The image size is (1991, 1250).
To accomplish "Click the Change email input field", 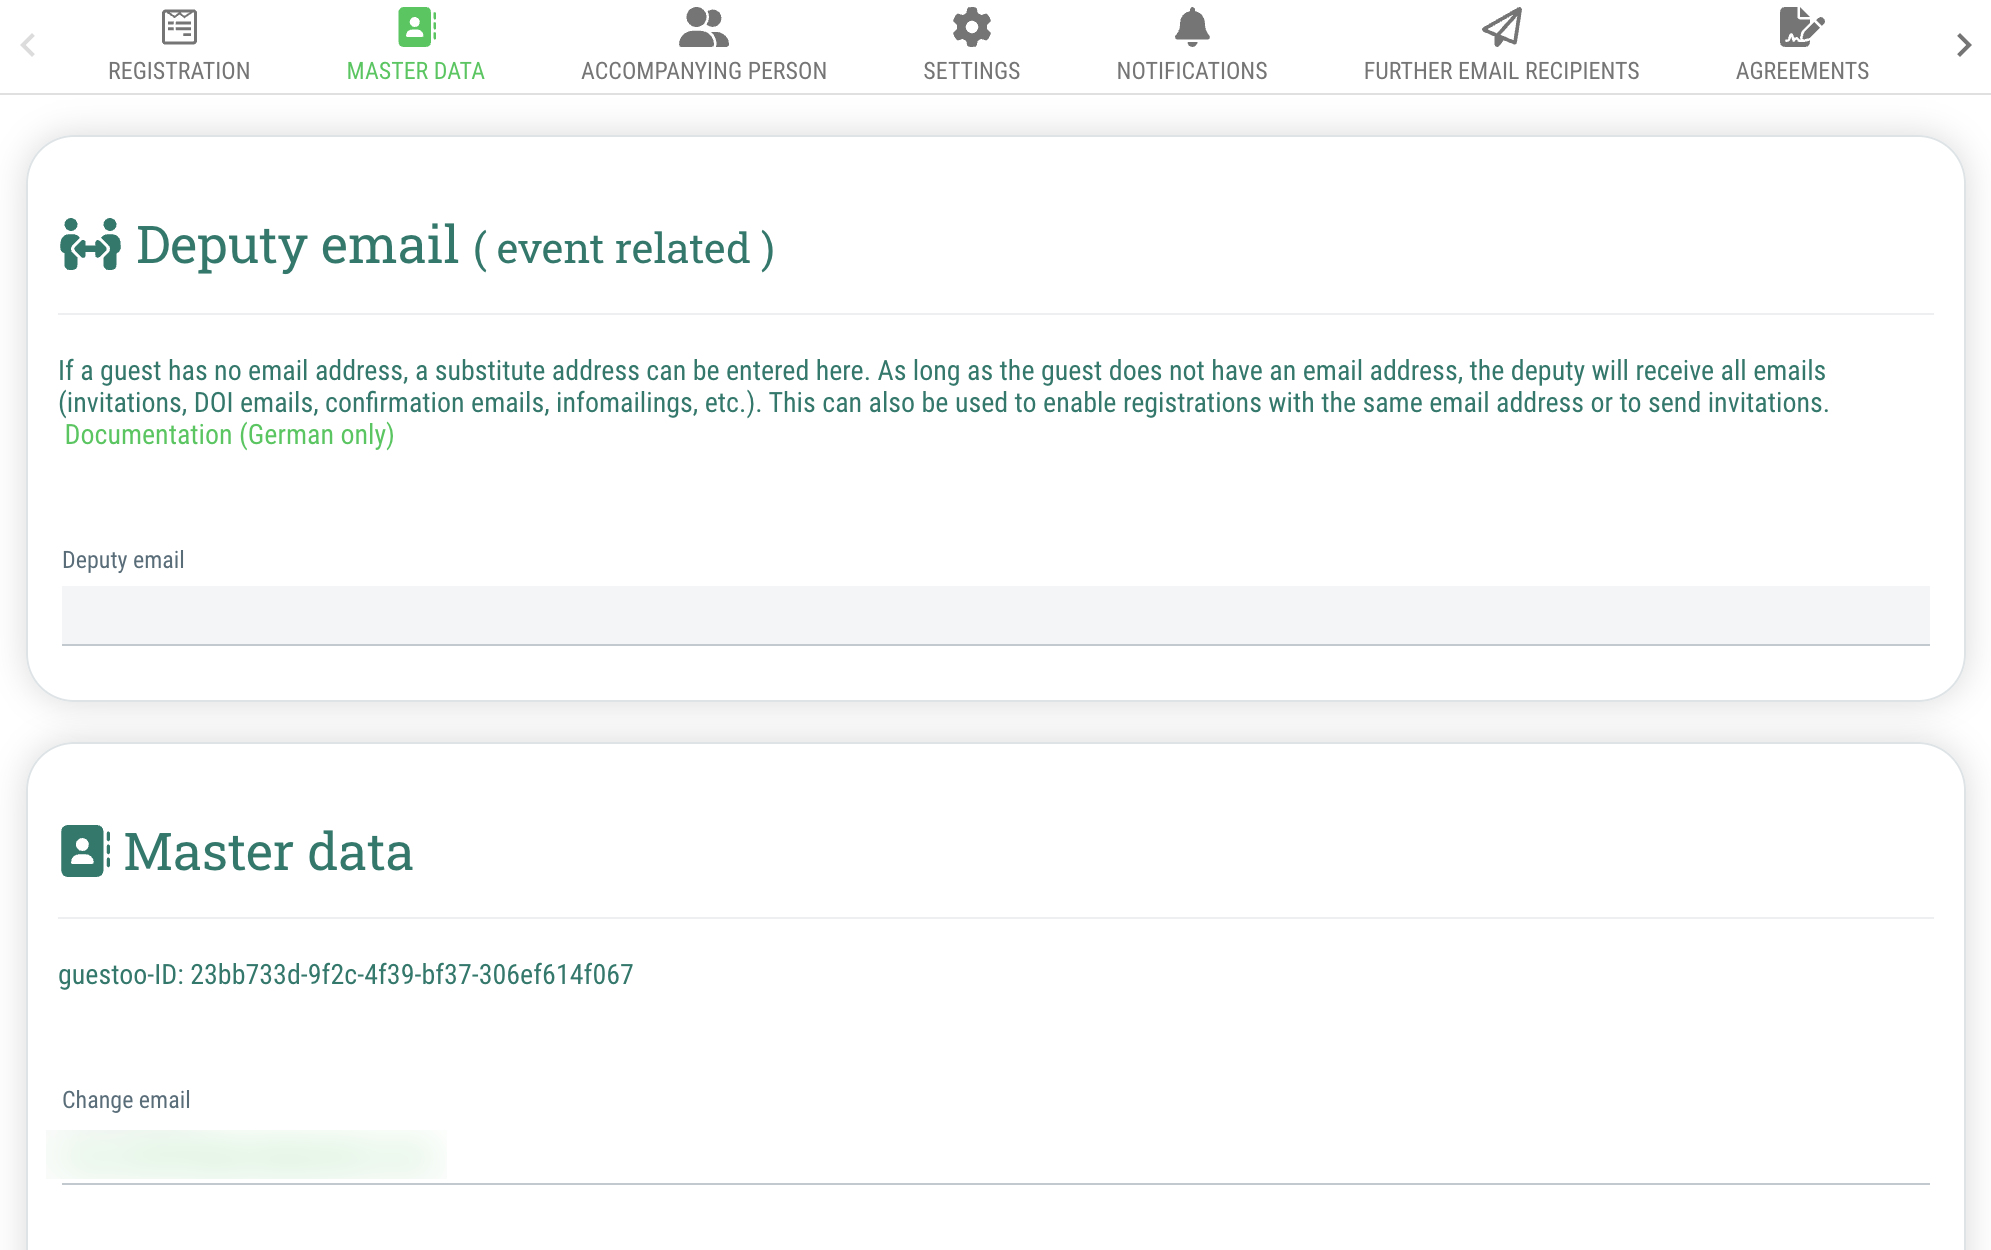I will click(996, 1156).
